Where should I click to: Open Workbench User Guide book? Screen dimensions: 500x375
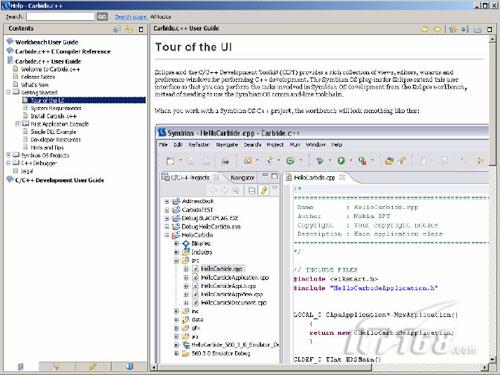click(47, 42)
